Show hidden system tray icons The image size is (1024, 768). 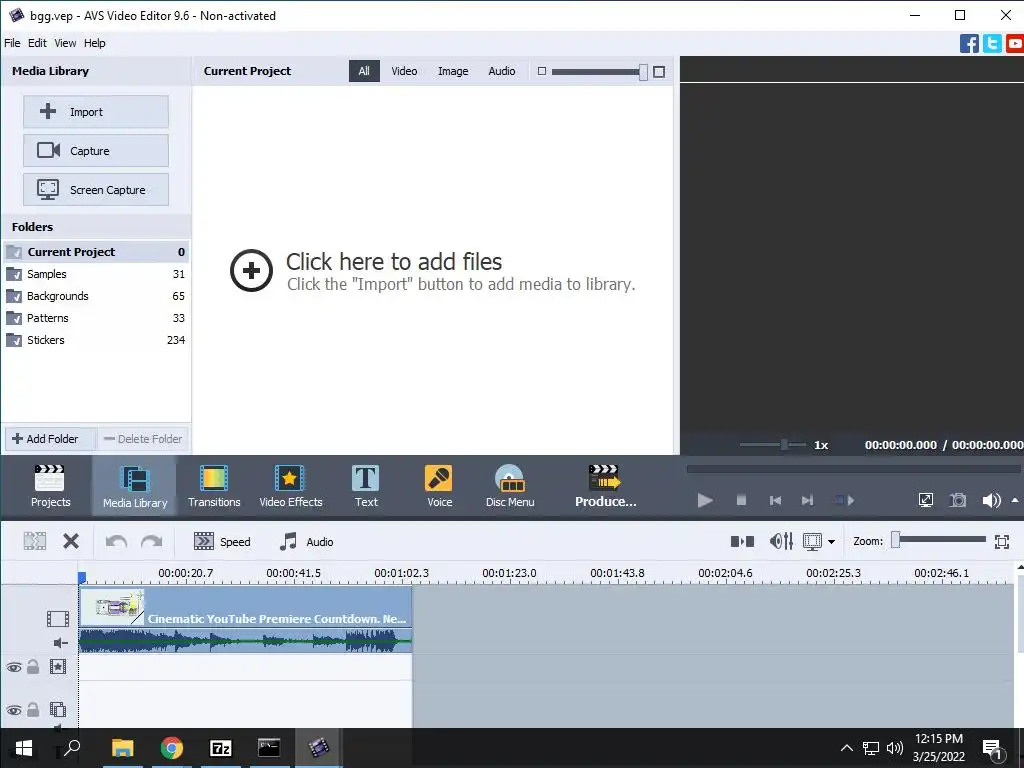[846, 748]
